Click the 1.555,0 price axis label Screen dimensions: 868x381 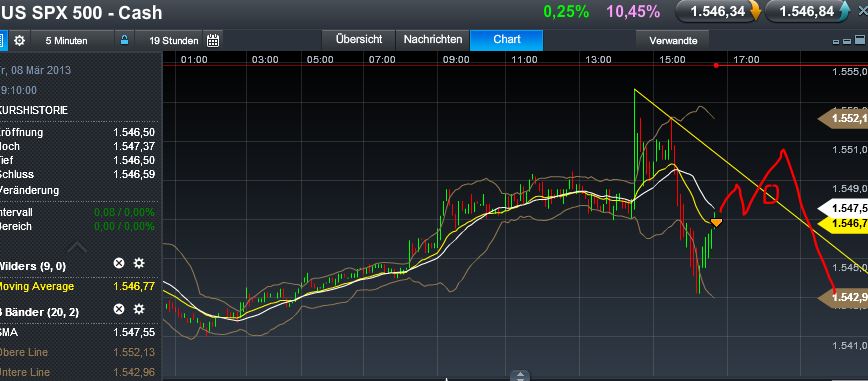point(850,71)
